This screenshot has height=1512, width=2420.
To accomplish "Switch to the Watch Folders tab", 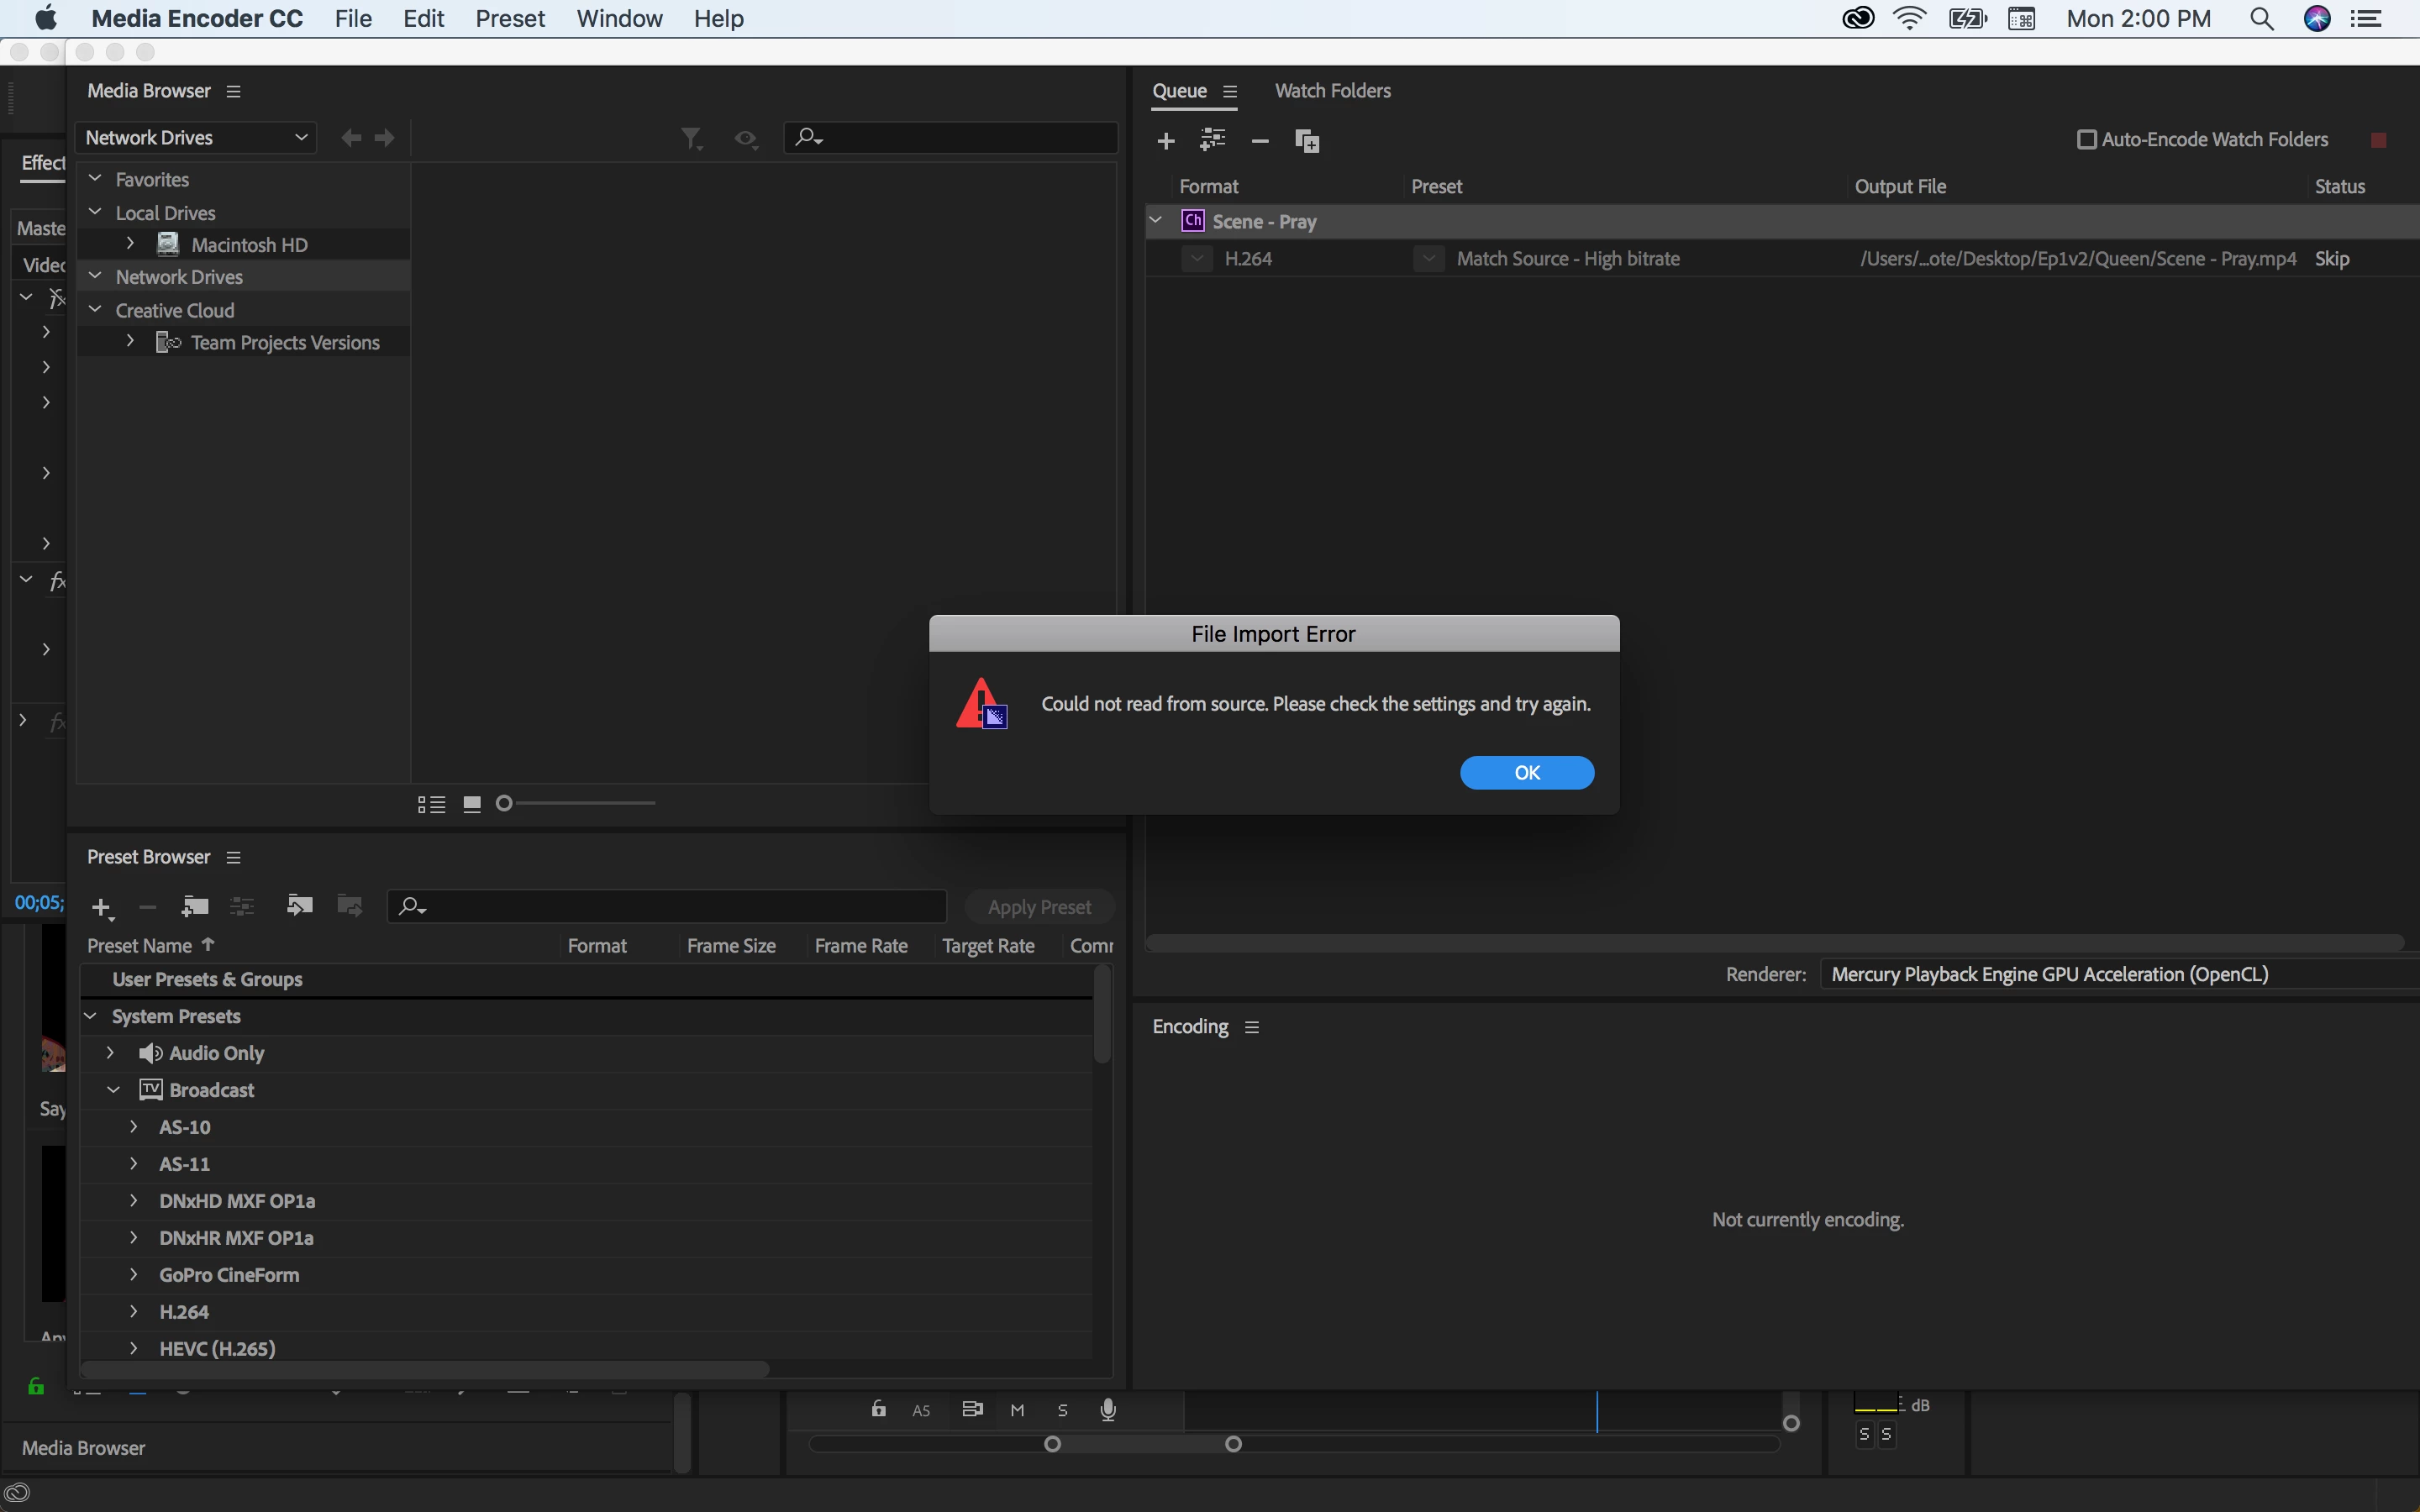I will (1332, 91).
